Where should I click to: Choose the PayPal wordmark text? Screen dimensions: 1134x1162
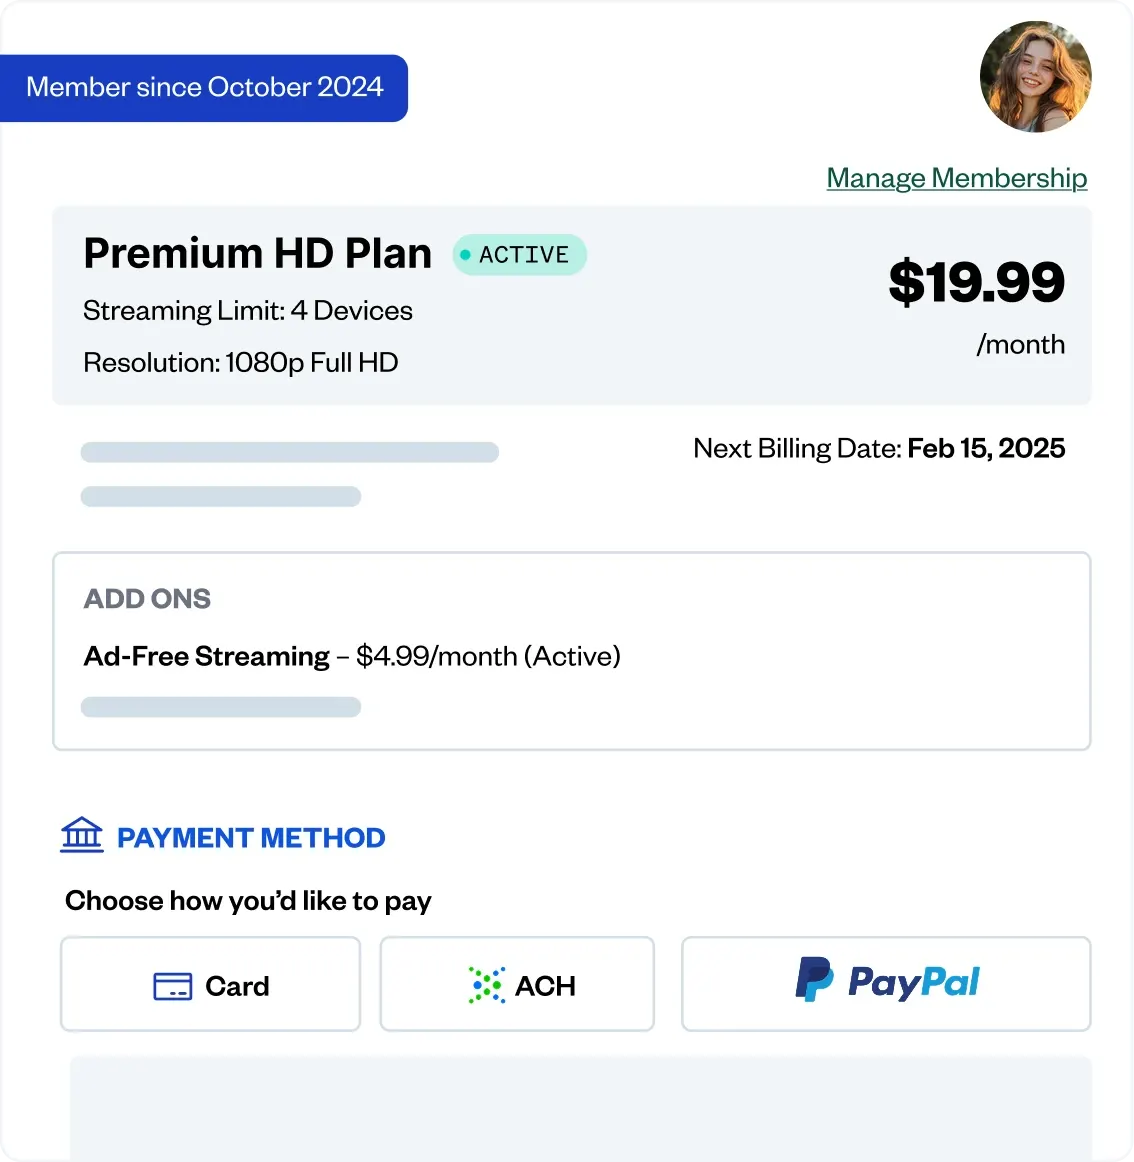[914, 982]
